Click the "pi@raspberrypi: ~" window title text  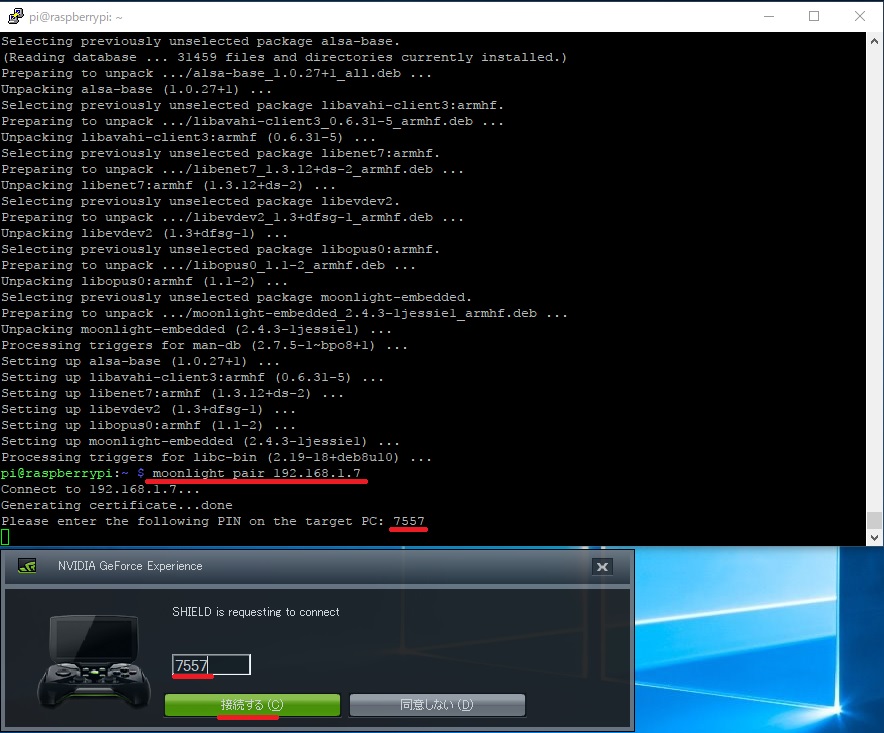coord(76,17)
